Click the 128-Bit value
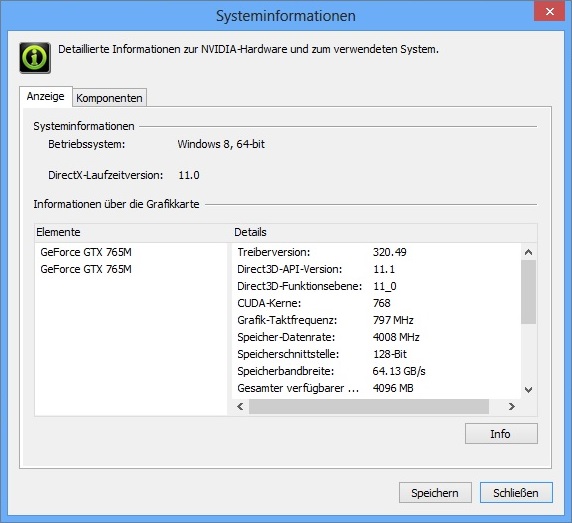 pyautogui.click(x=390, y=354)
